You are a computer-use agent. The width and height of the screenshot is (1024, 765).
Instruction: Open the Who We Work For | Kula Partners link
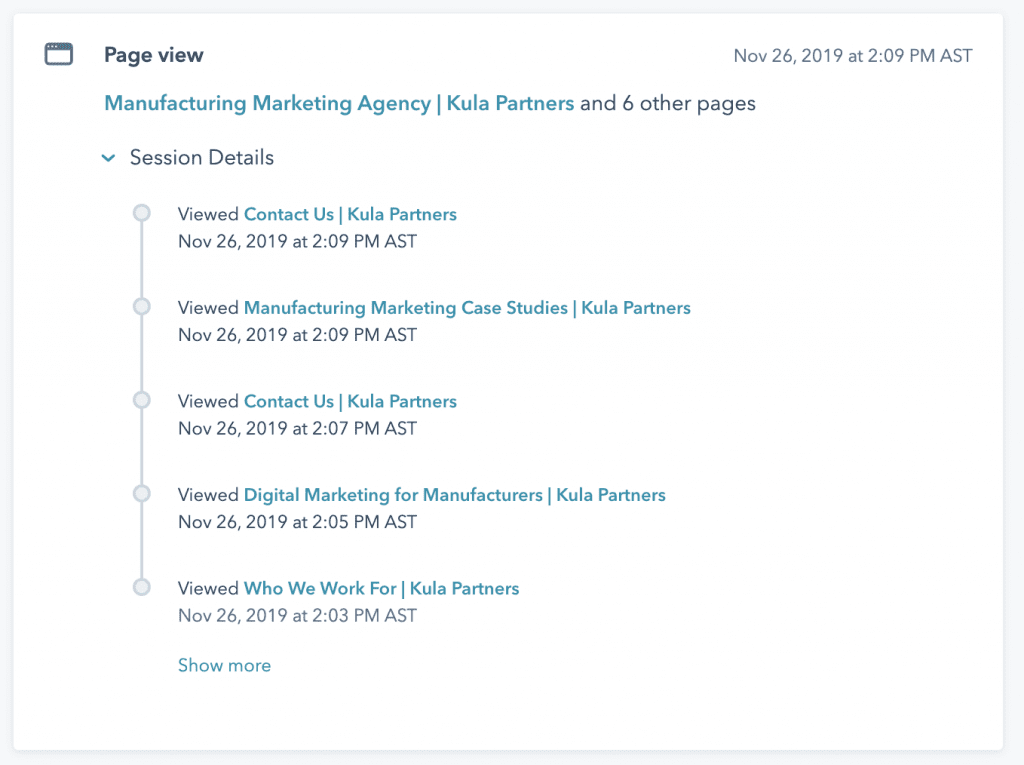click(x=382, y=588)
